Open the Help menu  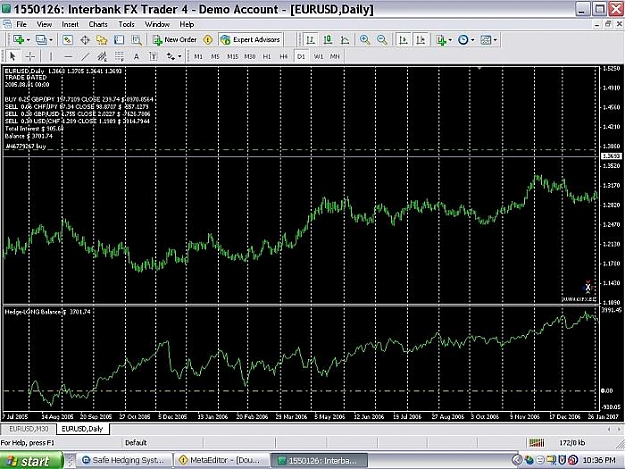coord(187,24)
